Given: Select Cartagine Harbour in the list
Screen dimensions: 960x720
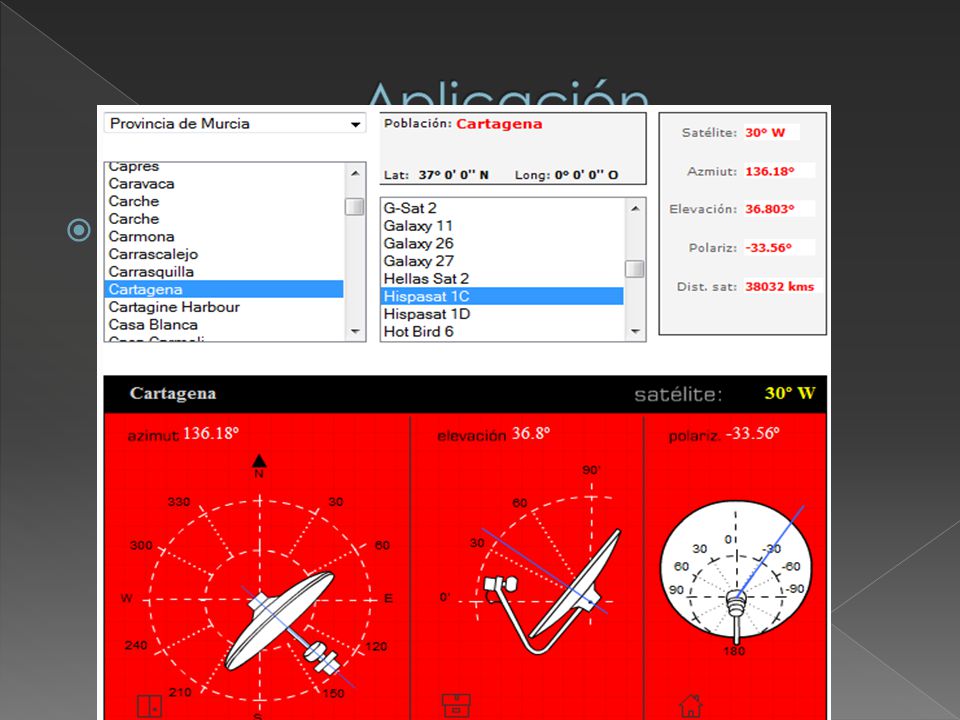Looking at the screenshot, I should click(223, 307).
